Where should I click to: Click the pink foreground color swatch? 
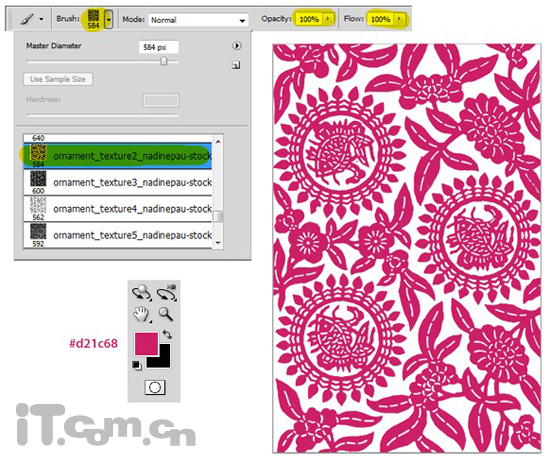[x=146, y=344]
